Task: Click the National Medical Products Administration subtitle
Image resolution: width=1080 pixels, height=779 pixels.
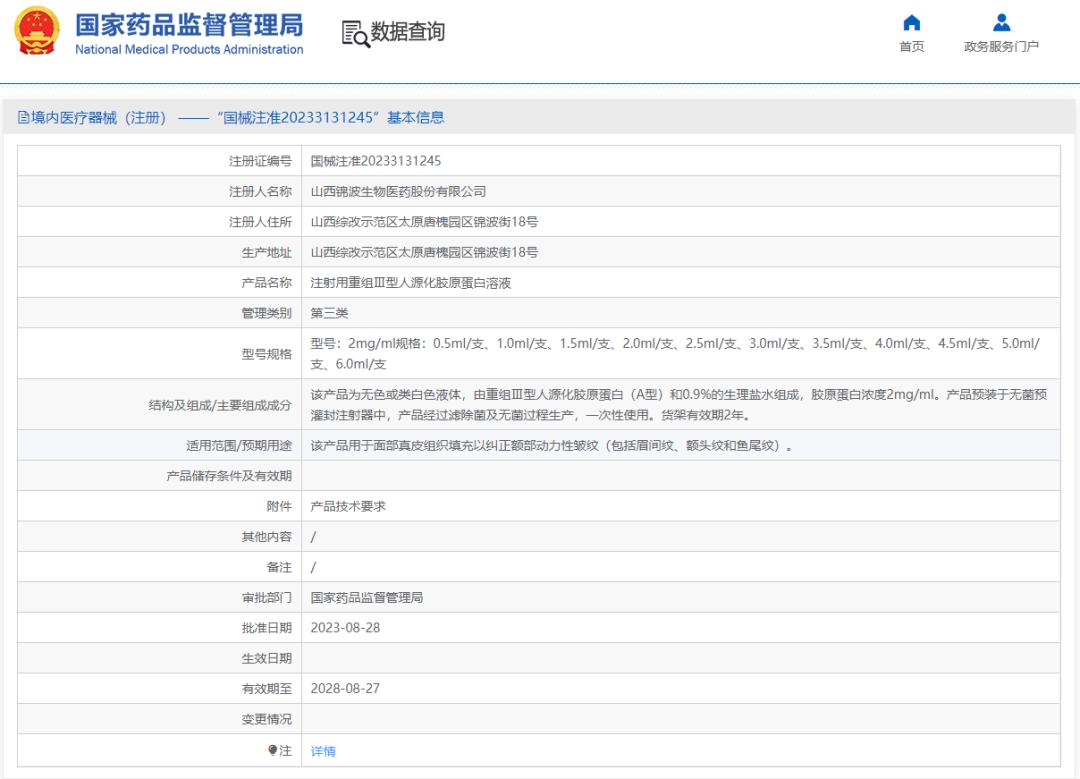Action: coord(189,50)
